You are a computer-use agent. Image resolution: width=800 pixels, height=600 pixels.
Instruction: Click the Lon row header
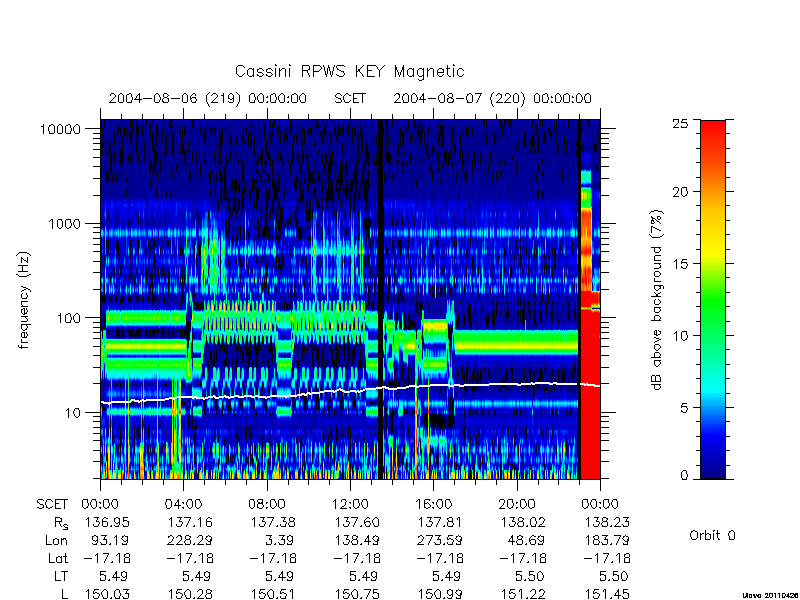pos(56,540)
